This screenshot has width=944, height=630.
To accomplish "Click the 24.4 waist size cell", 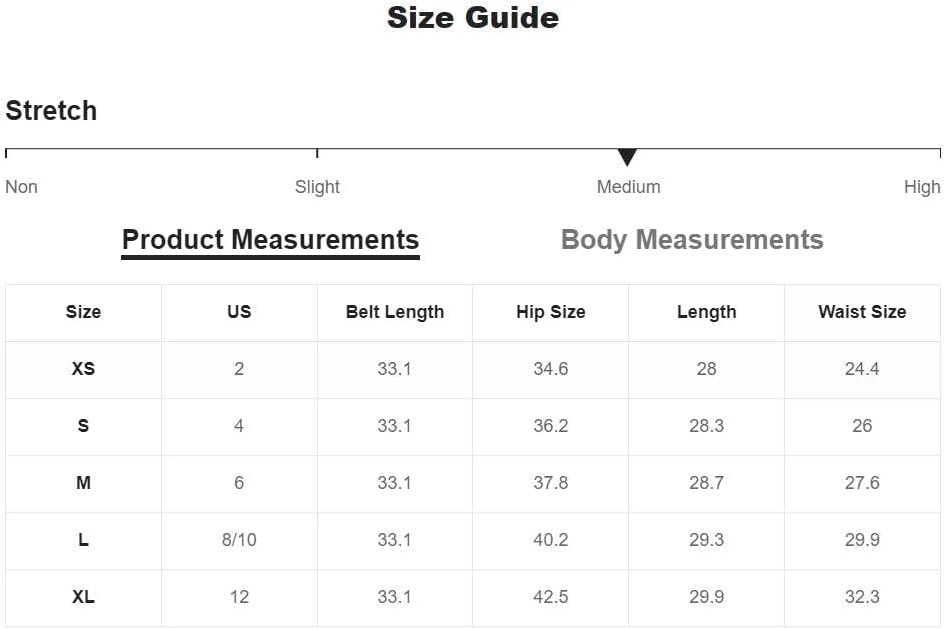I will pos(862,369).
